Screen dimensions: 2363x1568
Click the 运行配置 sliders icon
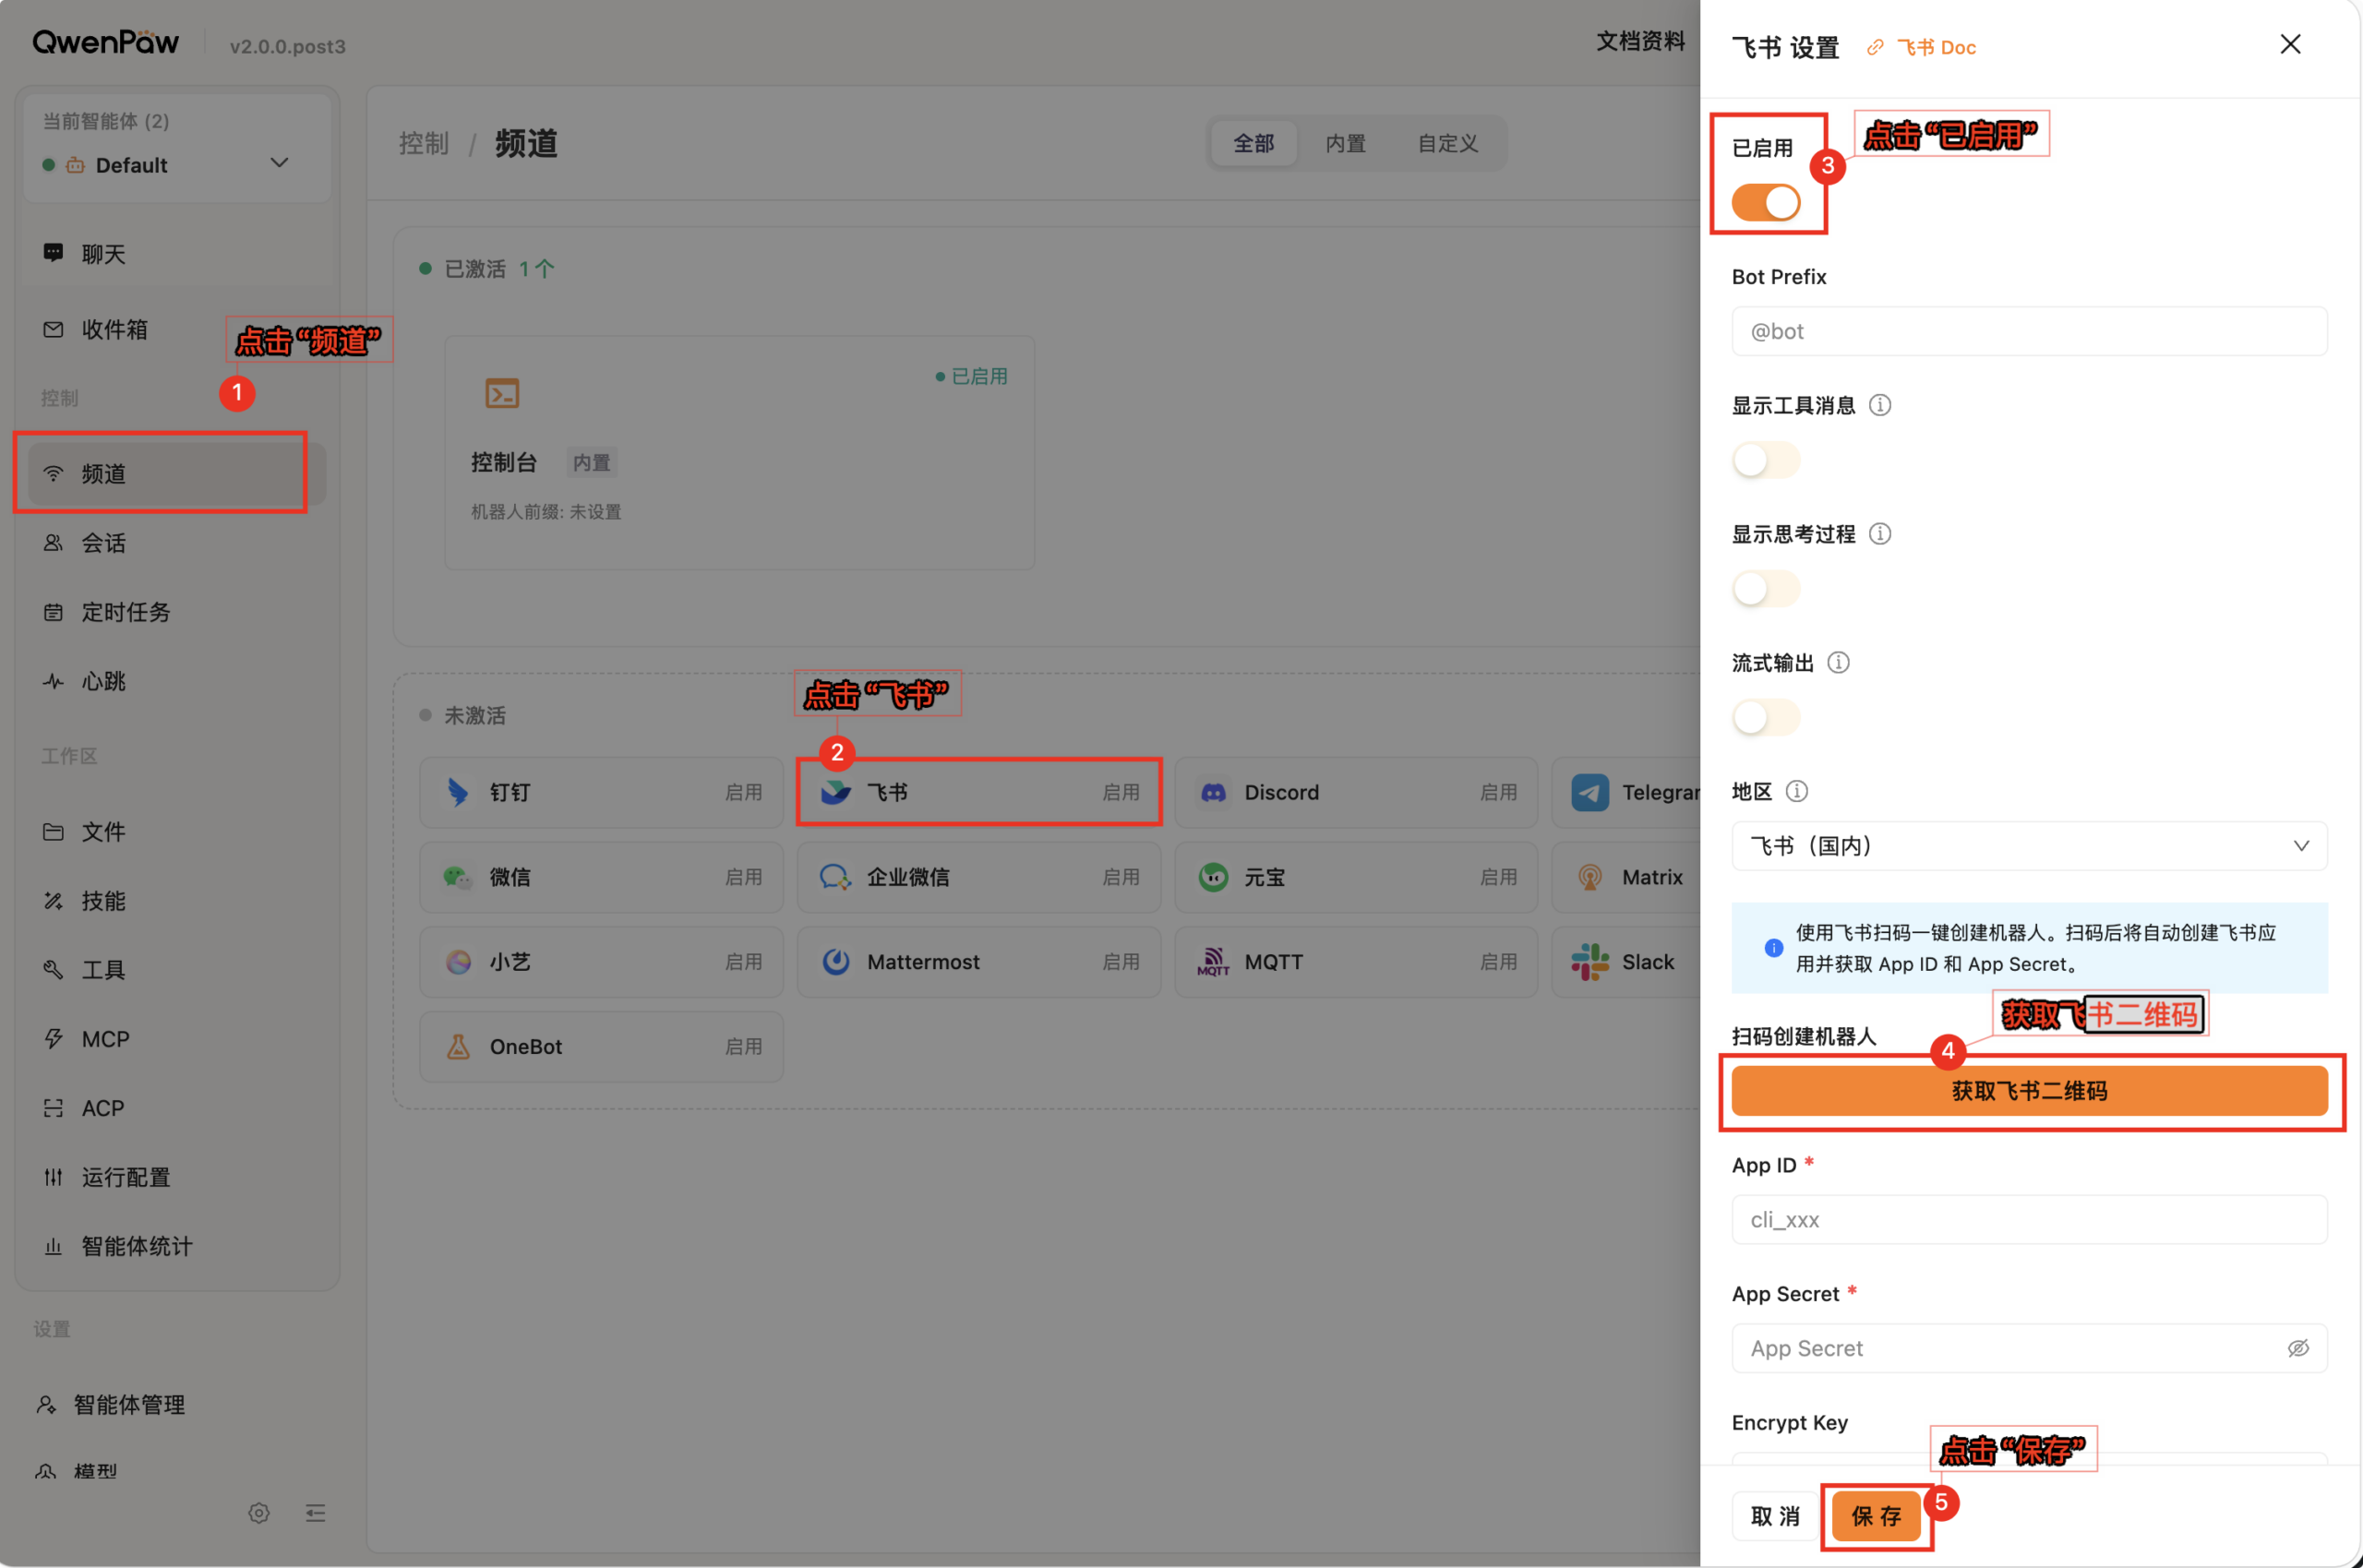tap(53, 1177)
